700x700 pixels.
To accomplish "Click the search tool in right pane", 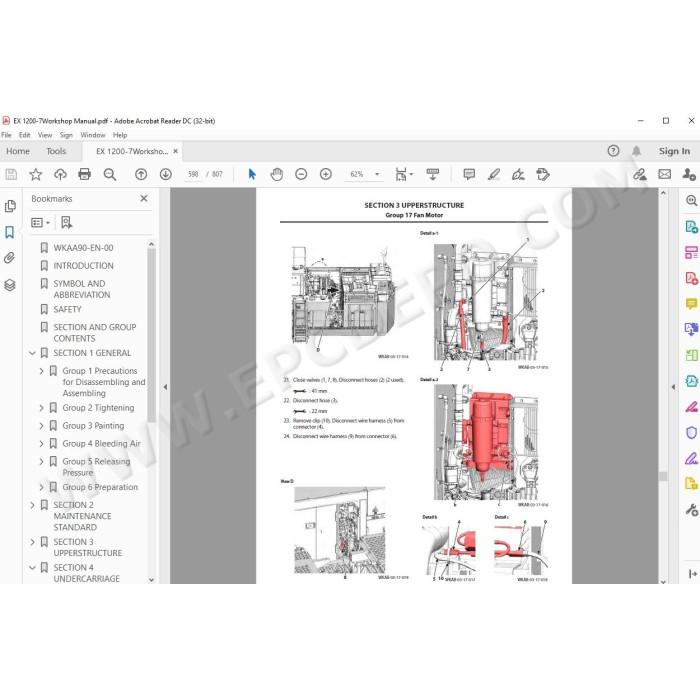I will point(691,200).
